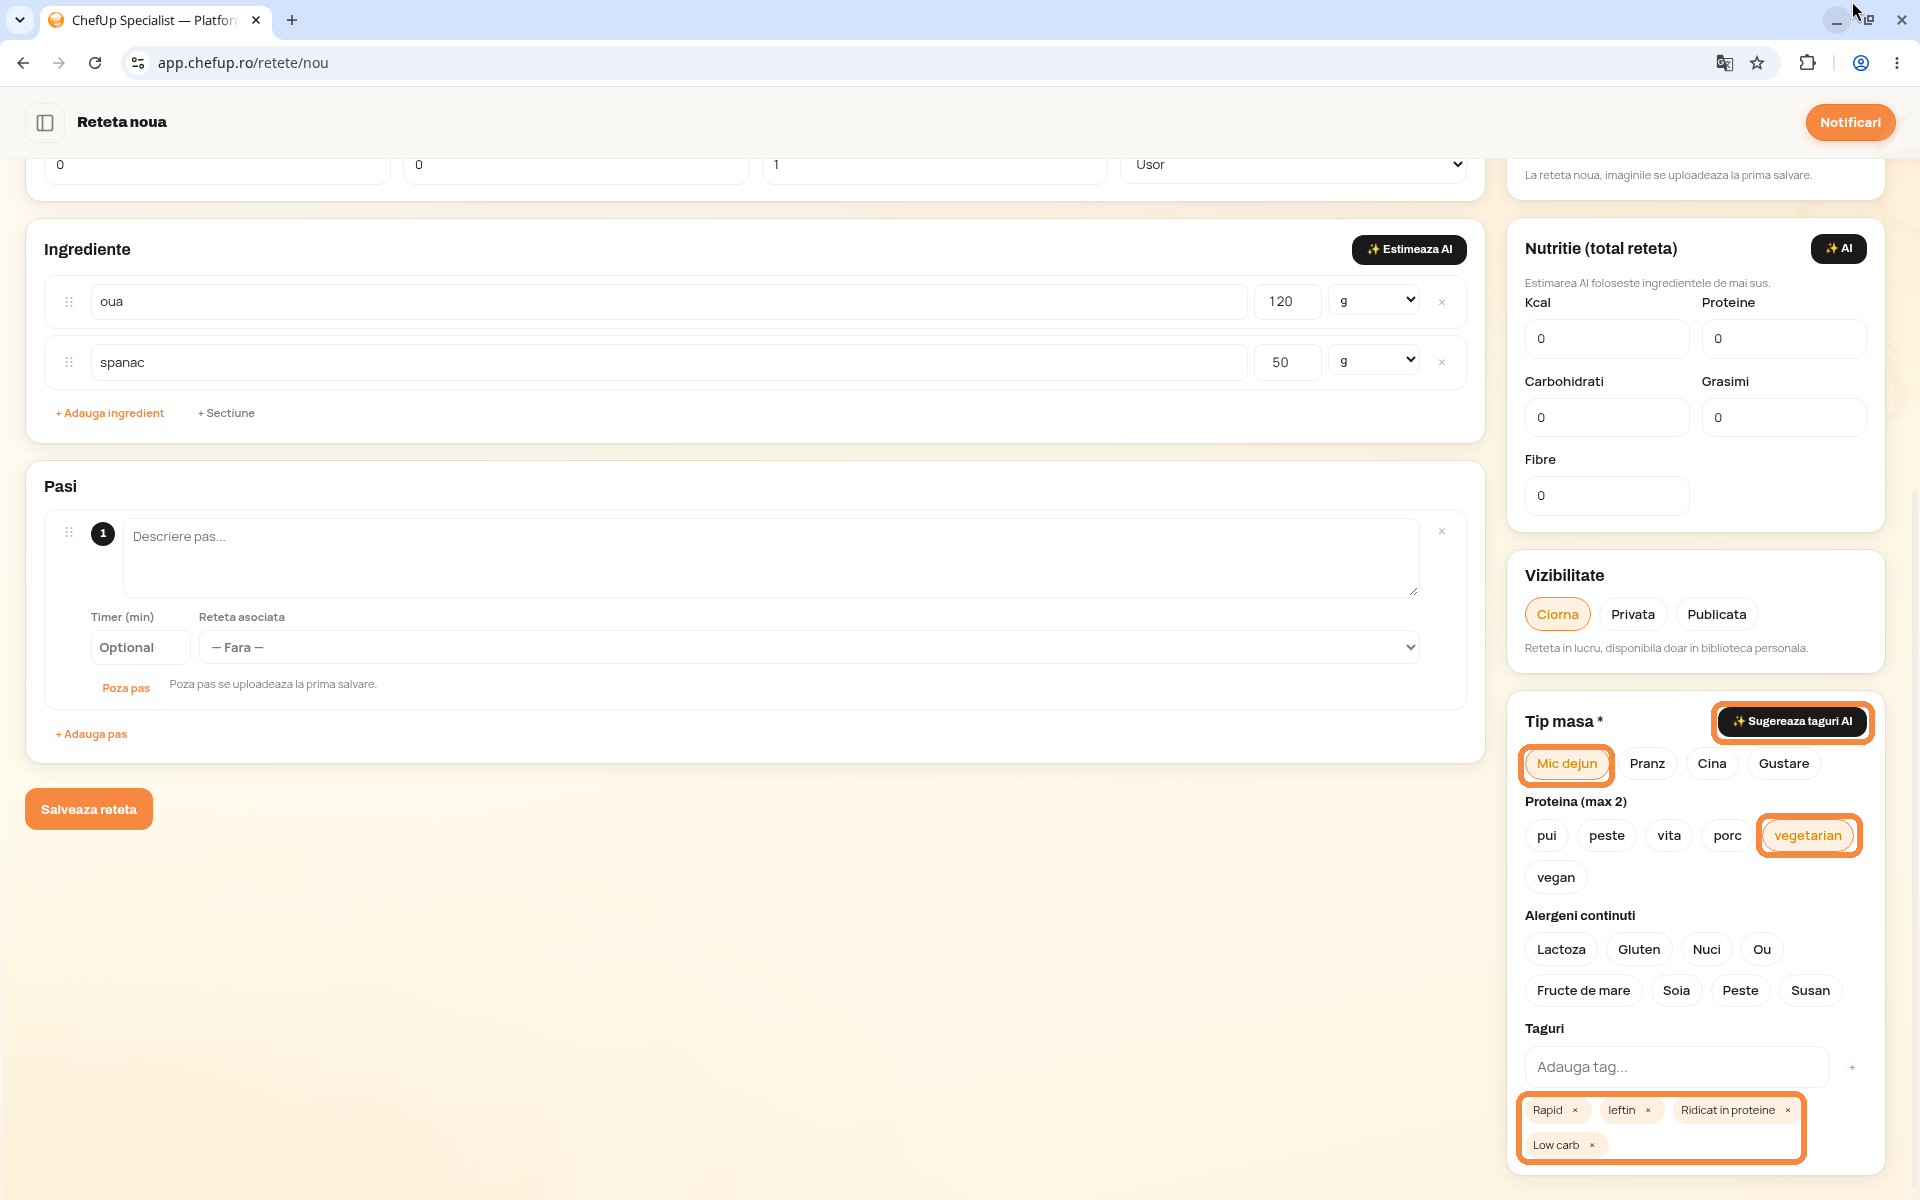Focus the Adauga tag input
The width and height of the screenshot is (1920, 1200).
coord(1676,1068)
